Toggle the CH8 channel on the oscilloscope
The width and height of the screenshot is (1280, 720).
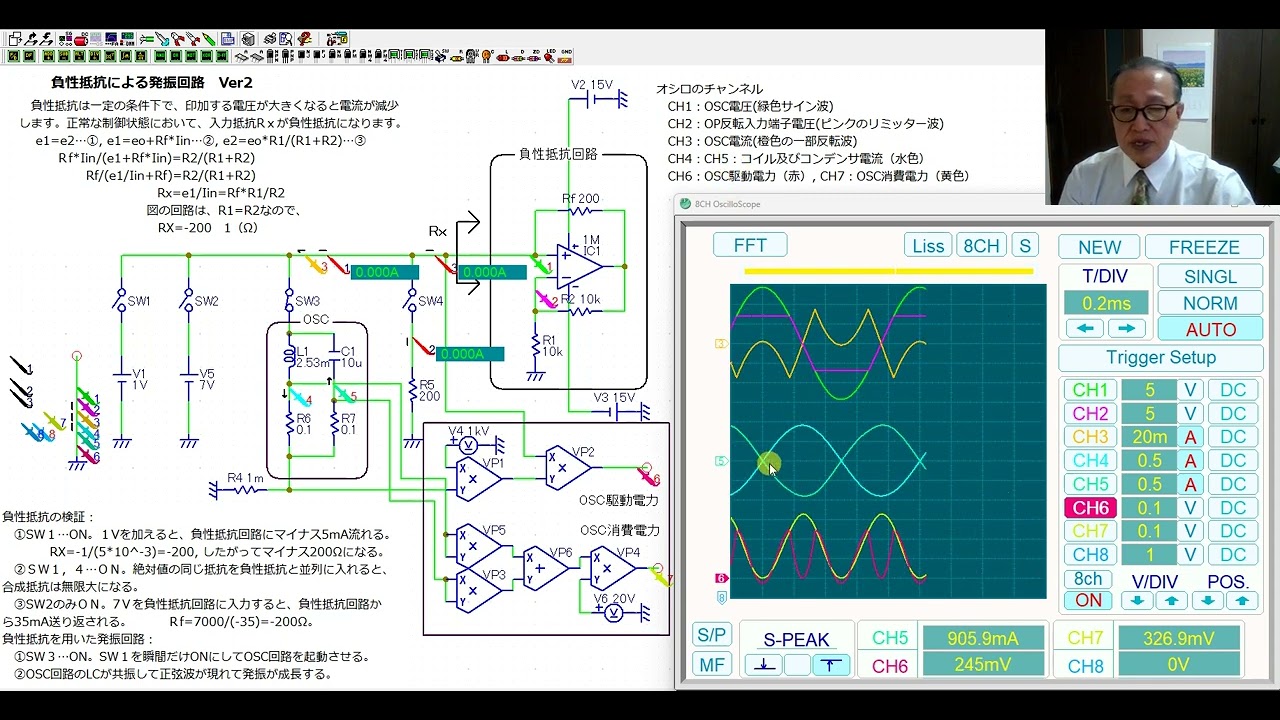tap(1090, 555)
